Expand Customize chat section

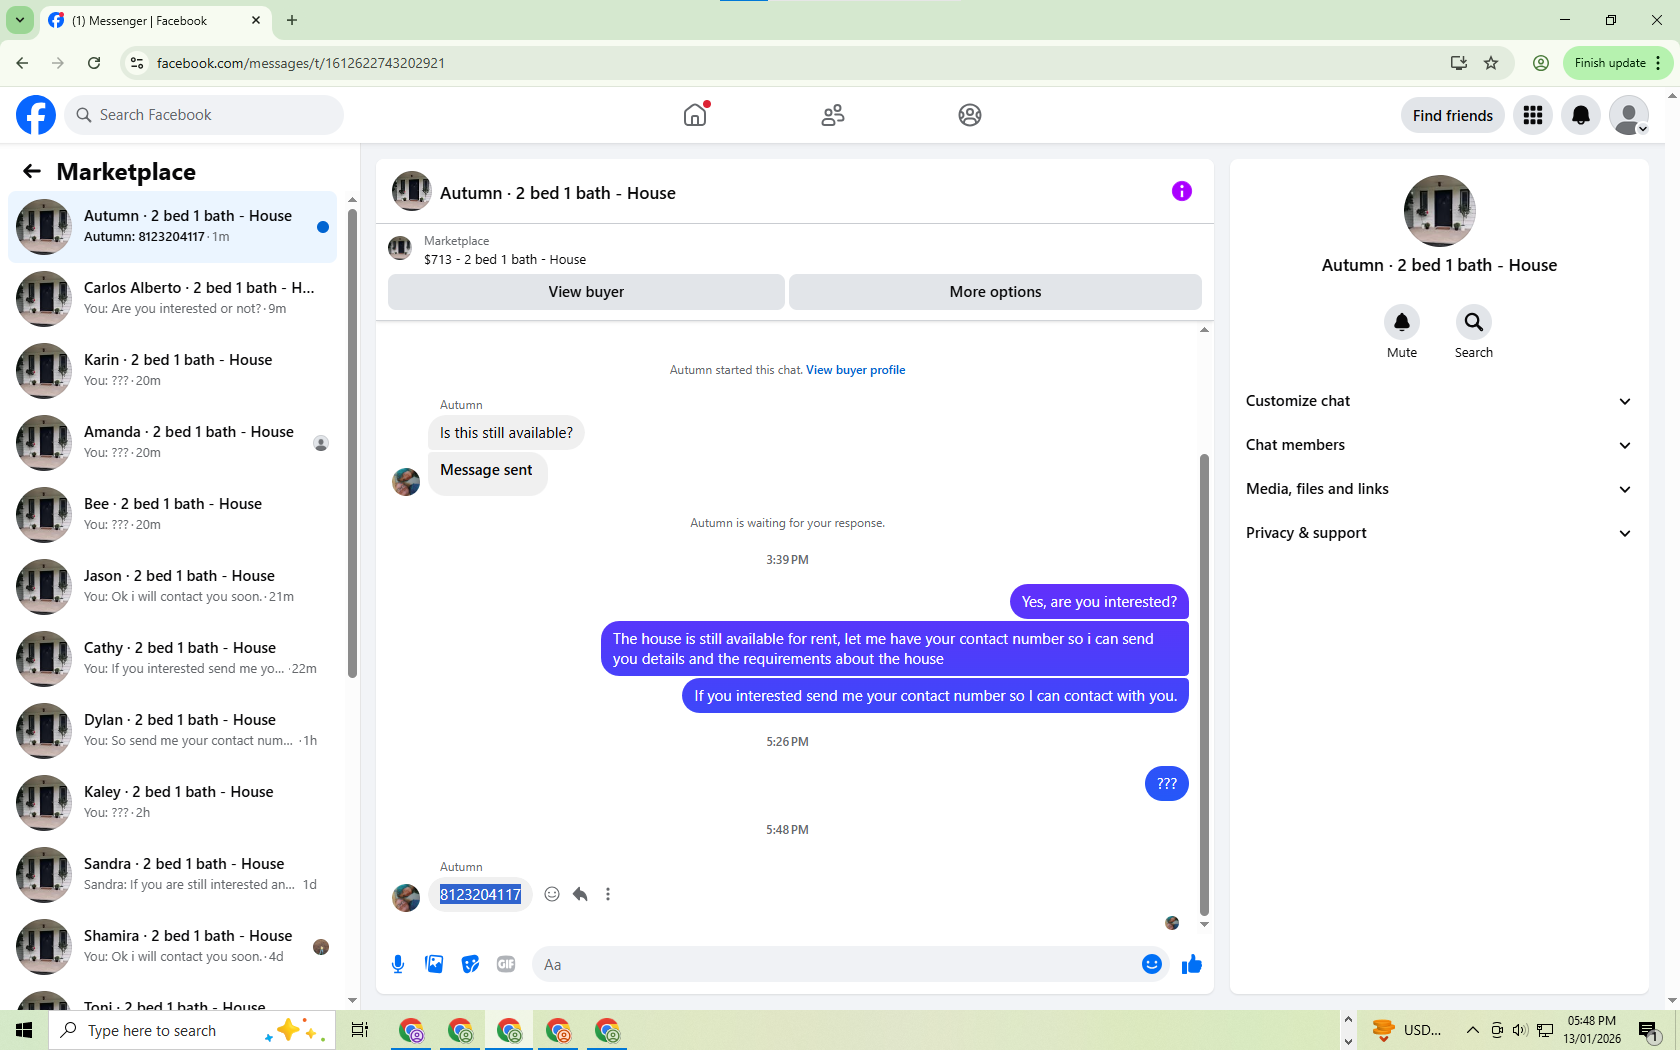tap(1438, 401)
